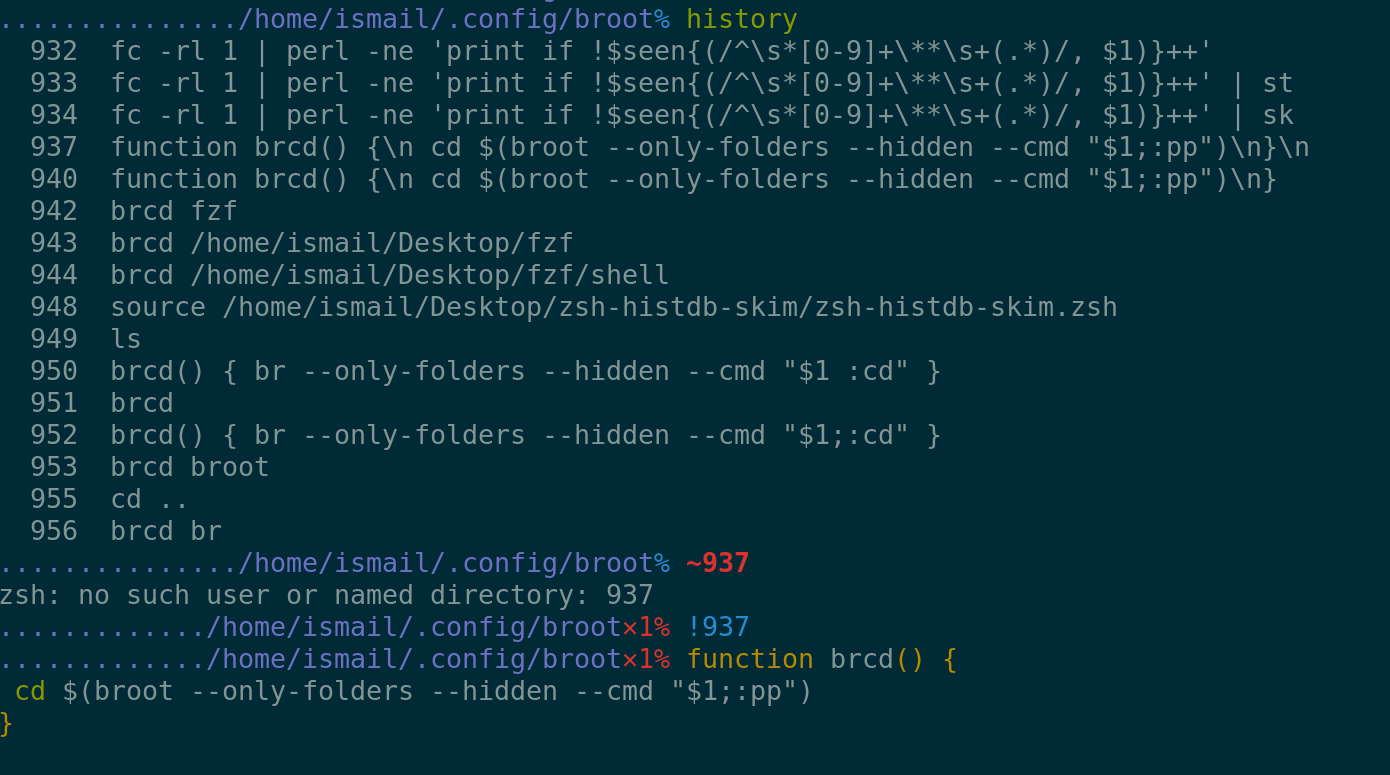Screen dimensions: 1390x775
Task: Click the zsh 'no such user' error message
Action: point(326,595)
